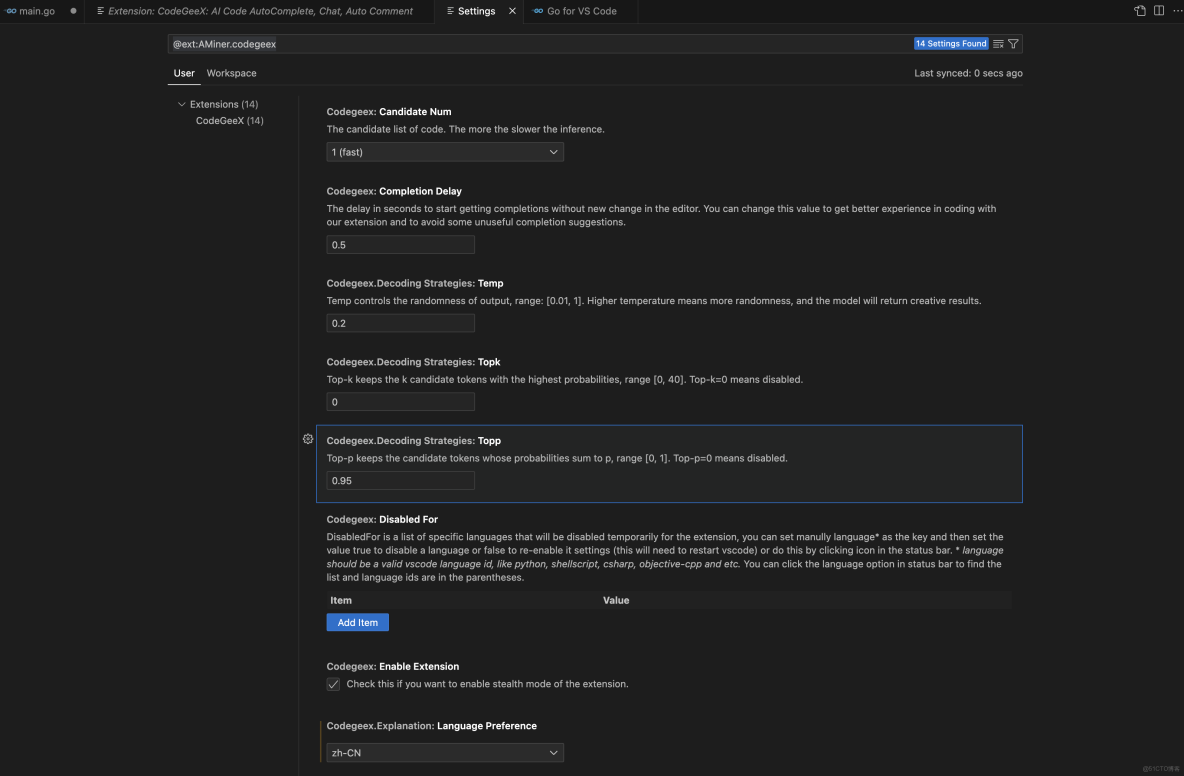Image resolution: width=1184 pixels, height=776 pixels.
Task: Open the Language Preference dropdown
Action: pyautogui.click(x=445, y=753)
